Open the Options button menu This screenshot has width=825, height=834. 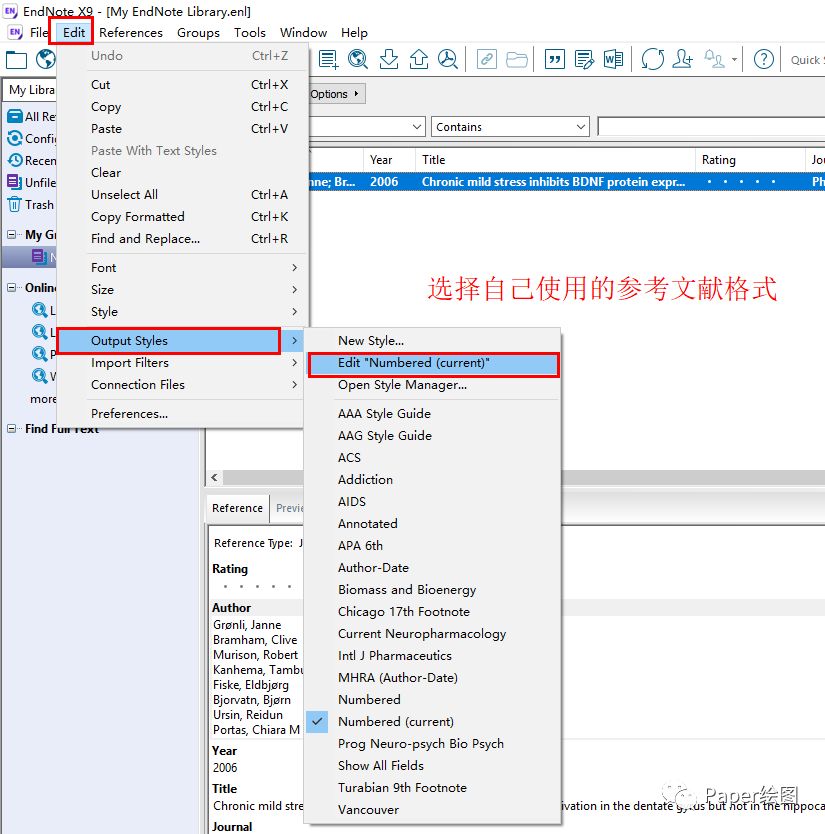336,94
